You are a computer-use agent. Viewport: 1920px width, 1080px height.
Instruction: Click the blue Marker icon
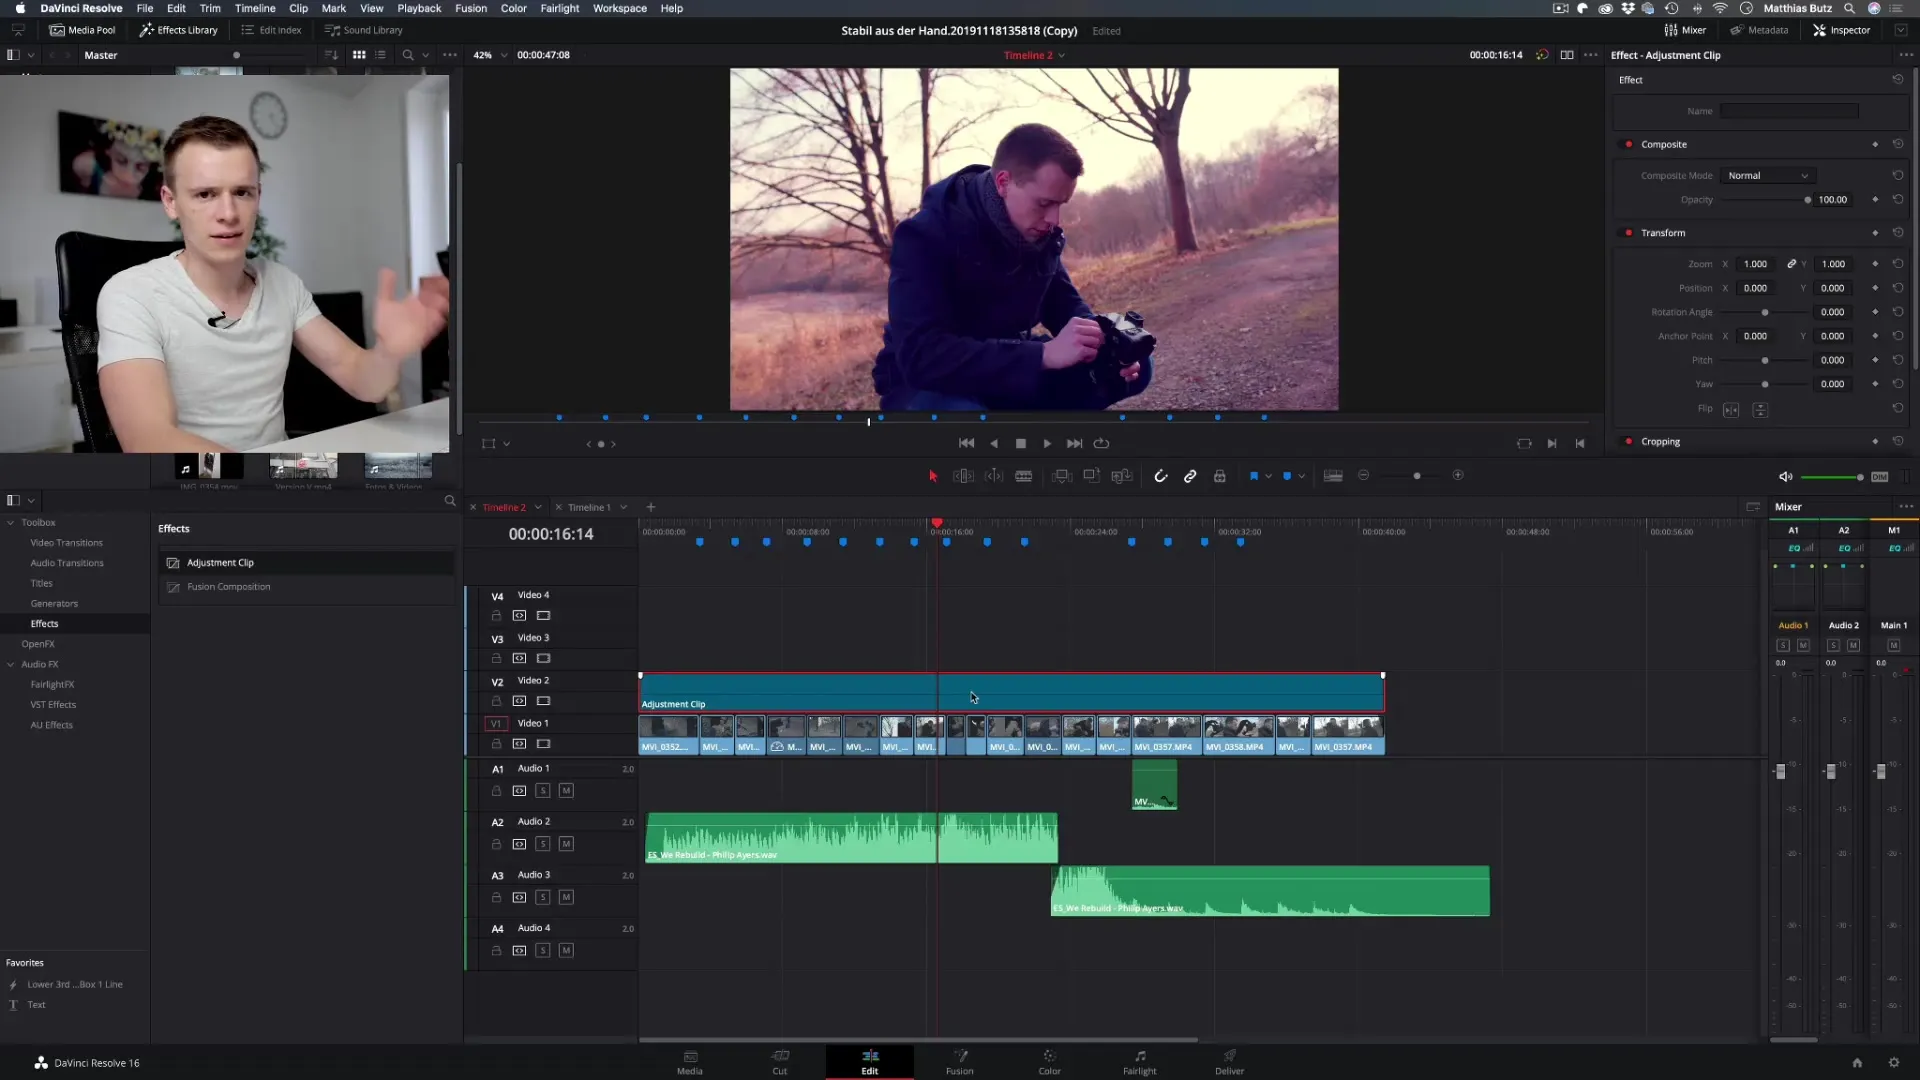point(1287,476)
